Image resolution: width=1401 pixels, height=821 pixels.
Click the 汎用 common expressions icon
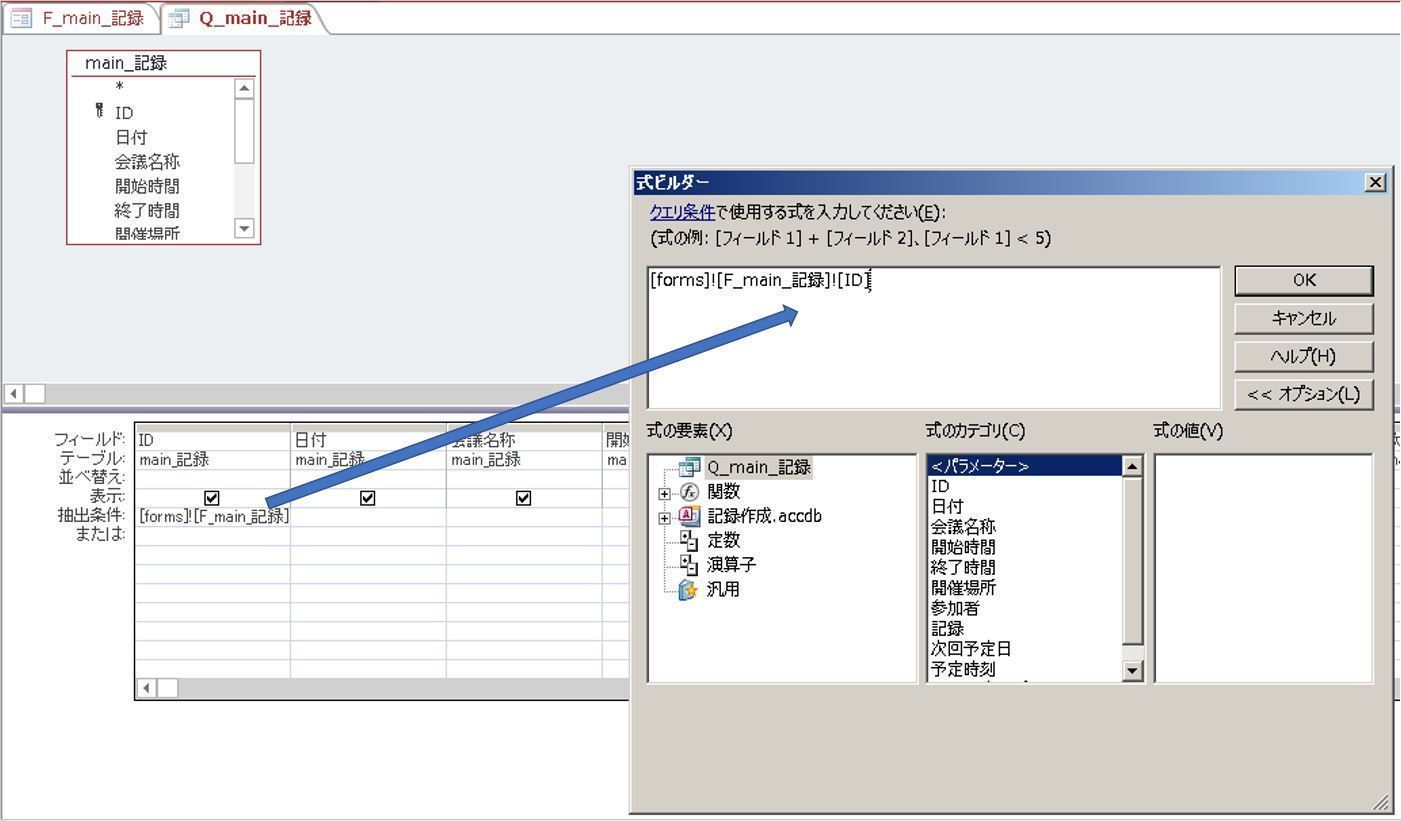690,589
